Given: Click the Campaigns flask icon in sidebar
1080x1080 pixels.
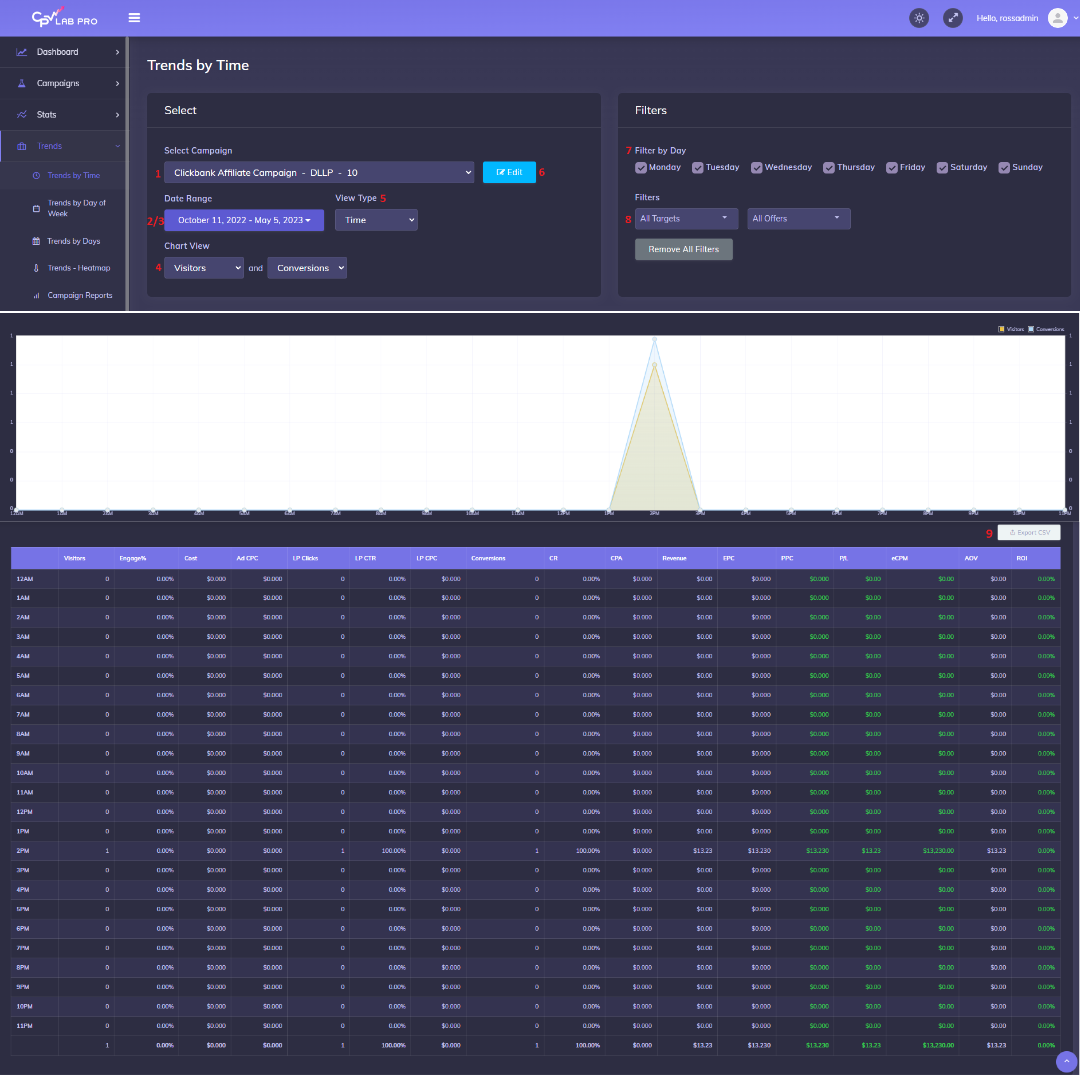Looking at the screenshot, I should (22, 84).
